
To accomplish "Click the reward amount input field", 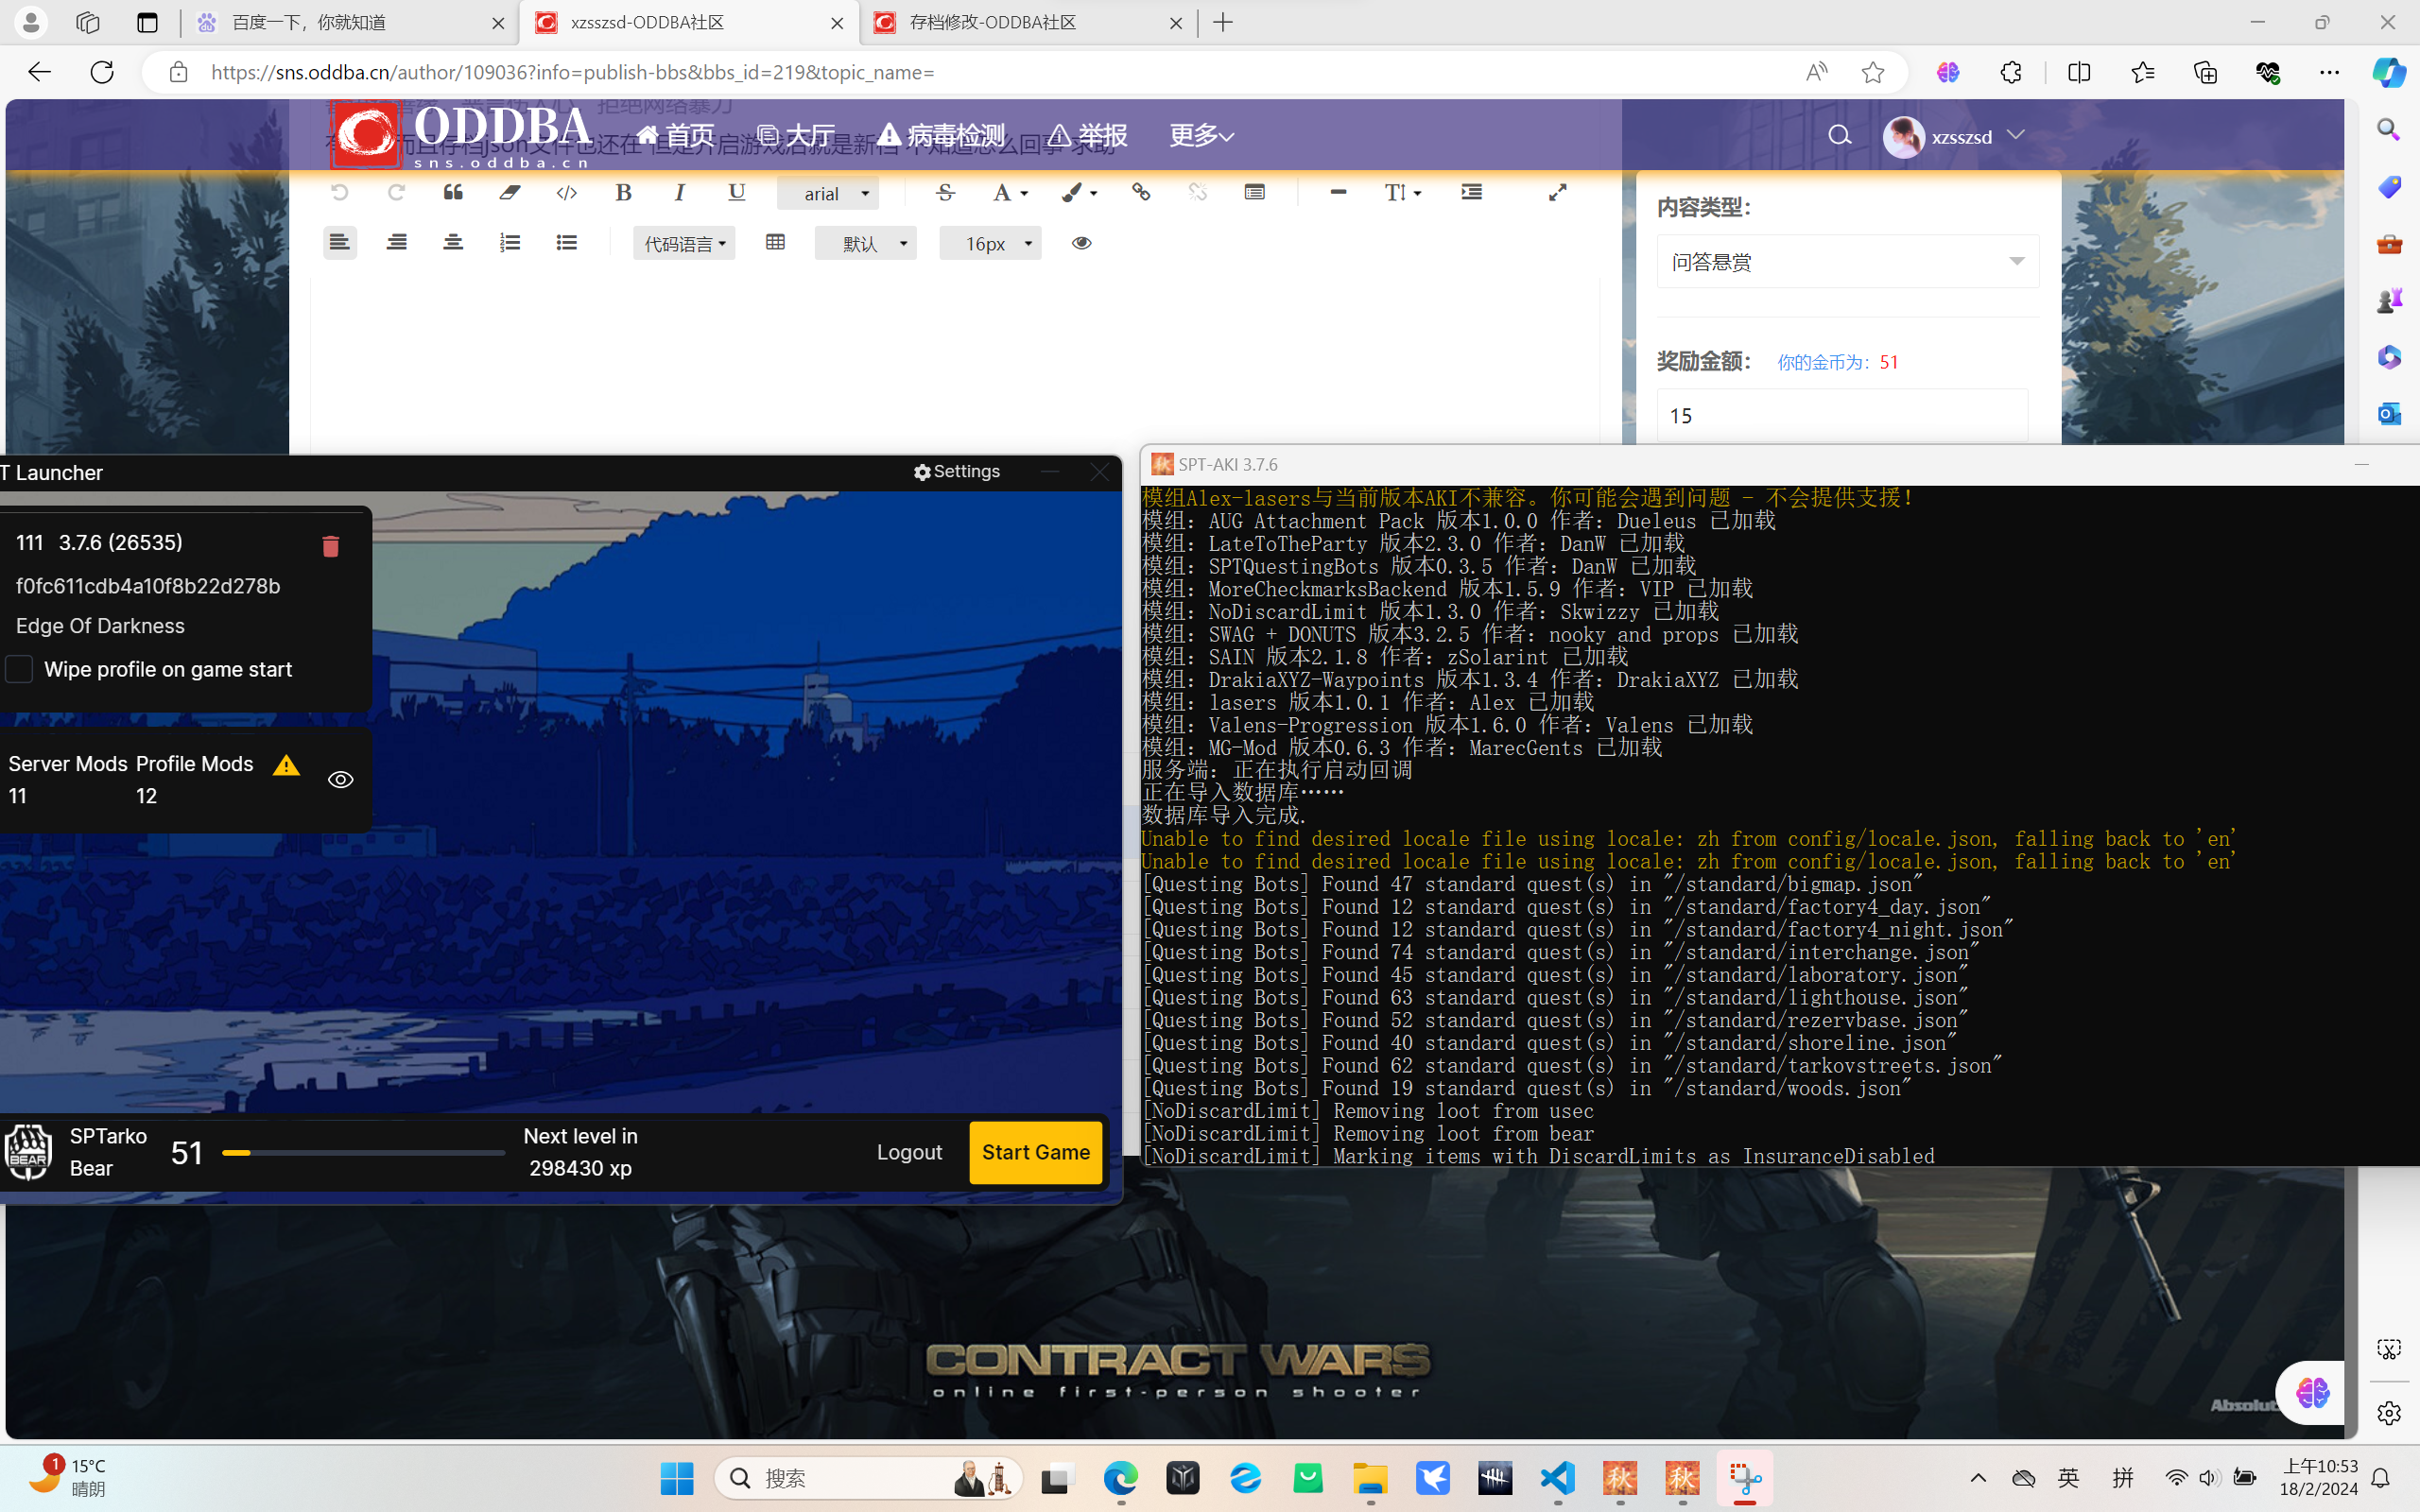I will point(1842,415).
